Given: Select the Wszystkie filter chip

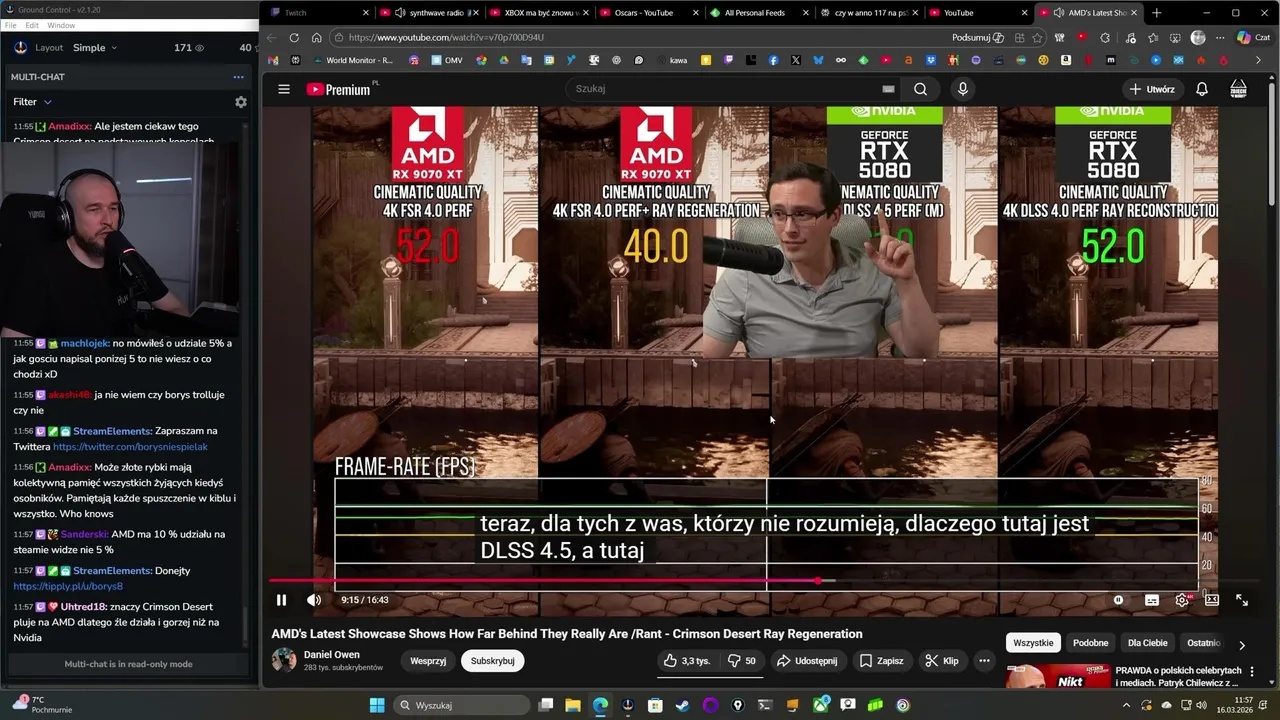Looking at the screenshot, I should point(1033,643).
